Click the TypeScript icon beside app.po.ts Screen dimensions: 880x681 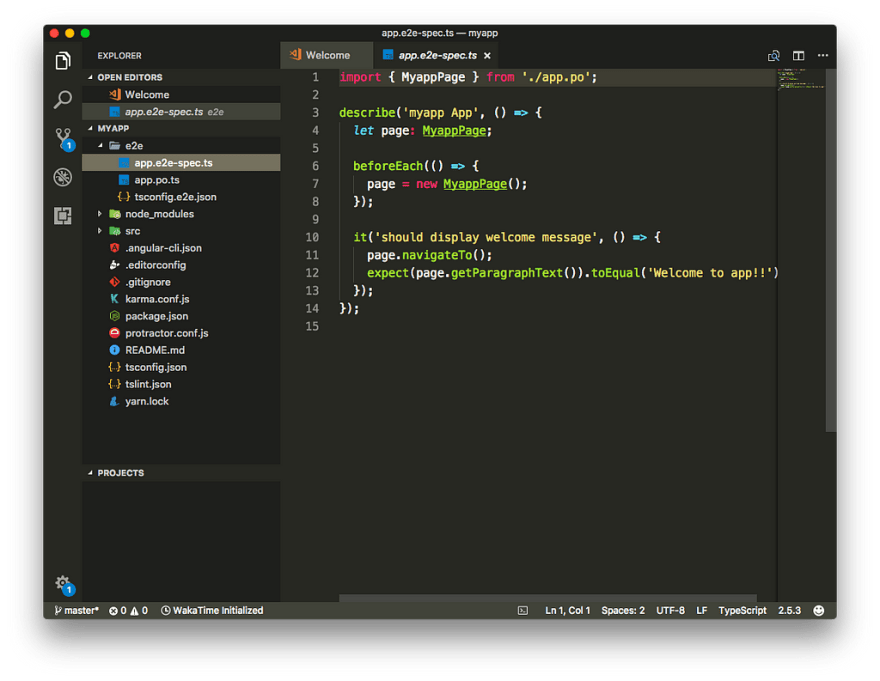pos(124,180)
